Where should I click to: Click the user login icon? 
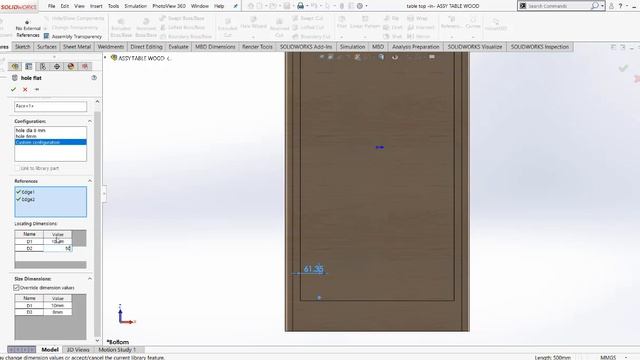[x=611, y=6]
